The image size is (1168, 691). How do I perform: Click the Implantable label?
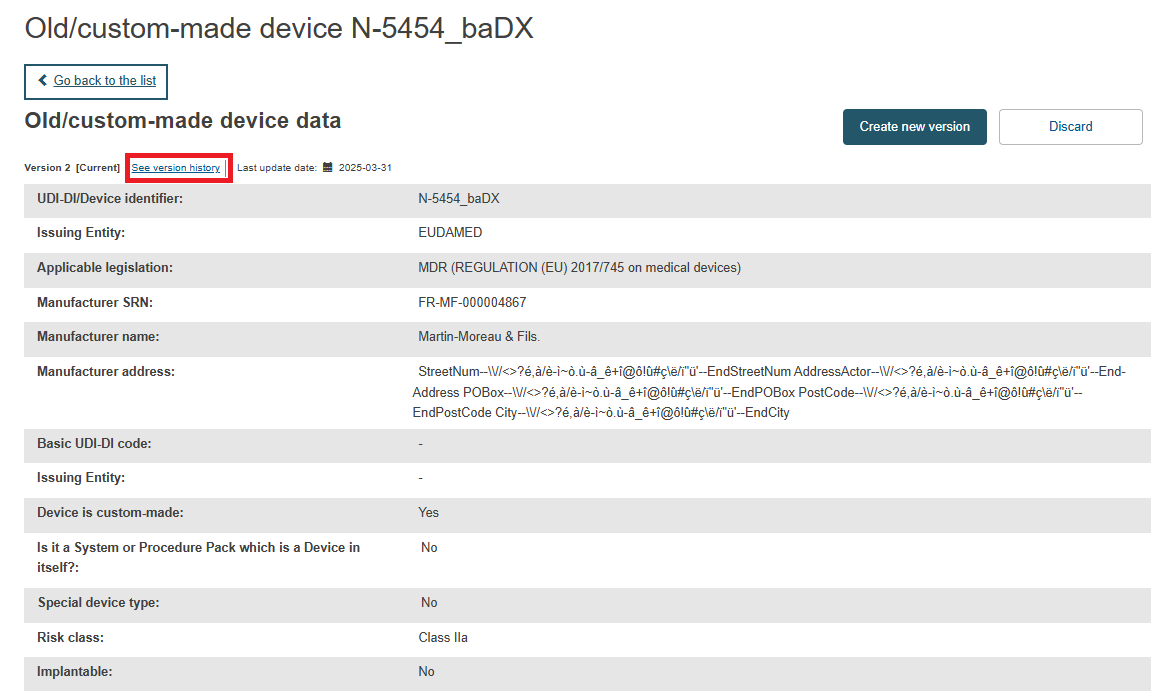74,672
